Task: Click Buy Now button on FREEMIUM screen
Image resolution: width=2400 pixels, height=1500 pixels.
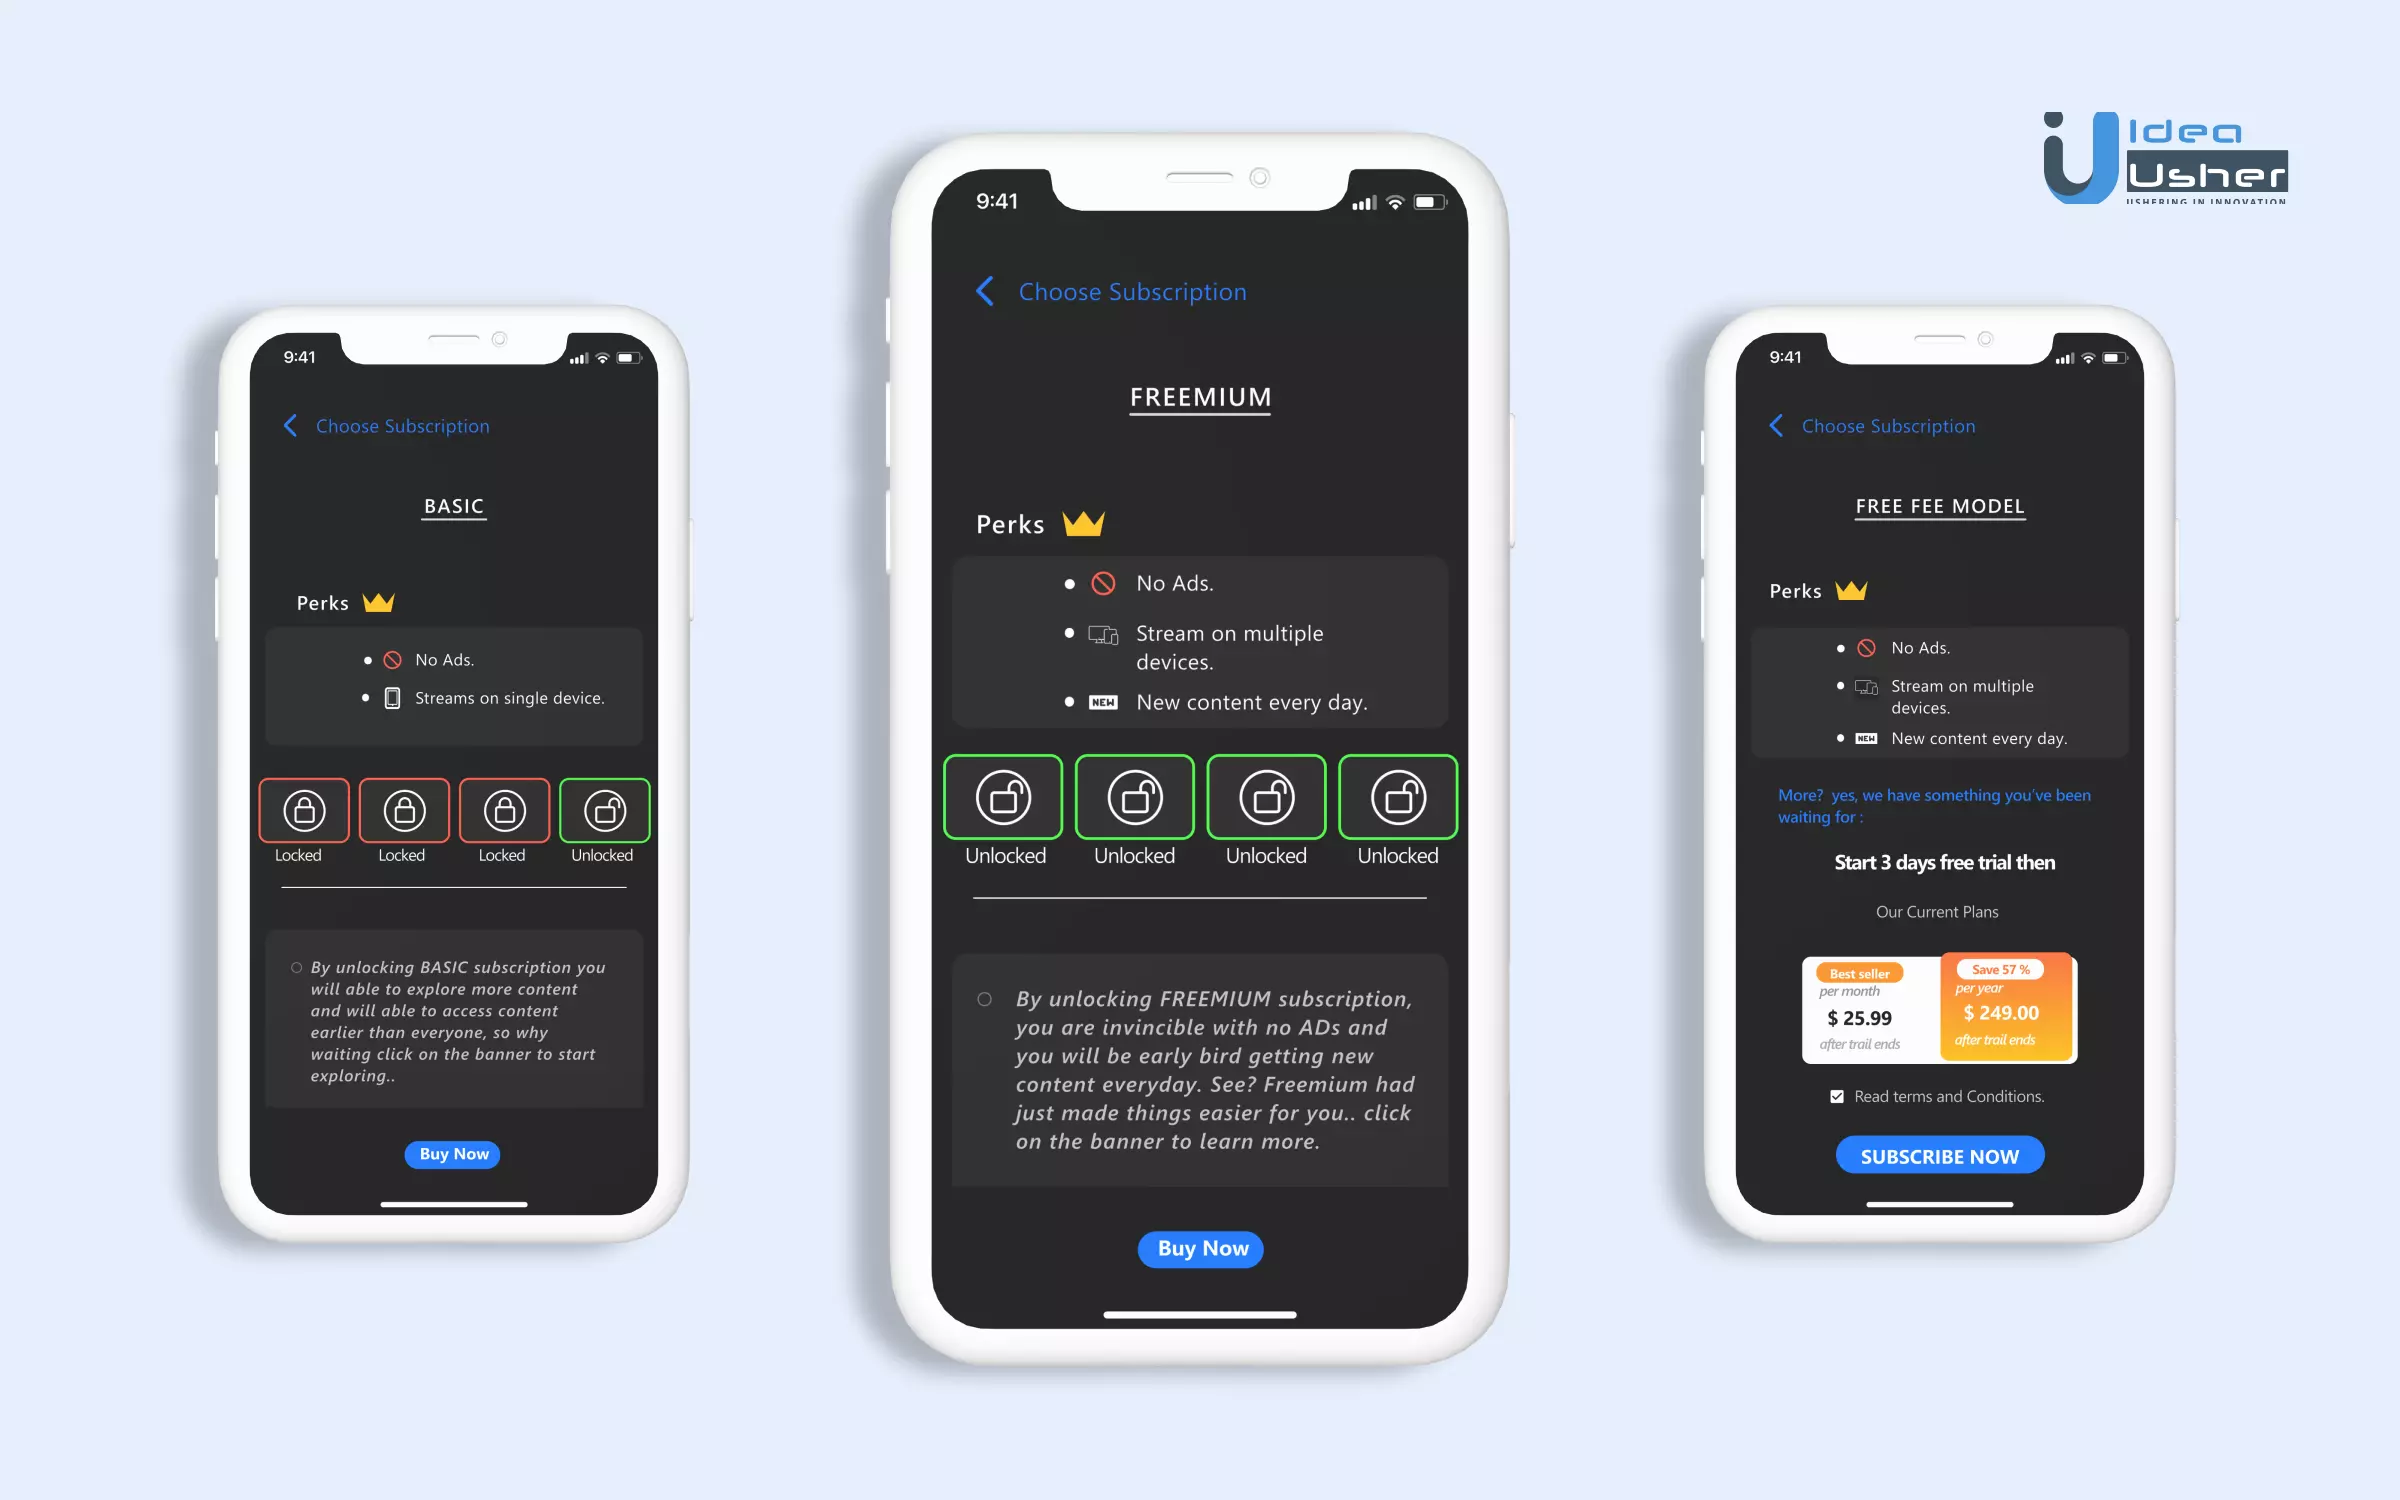Action: point(1203,1248)
